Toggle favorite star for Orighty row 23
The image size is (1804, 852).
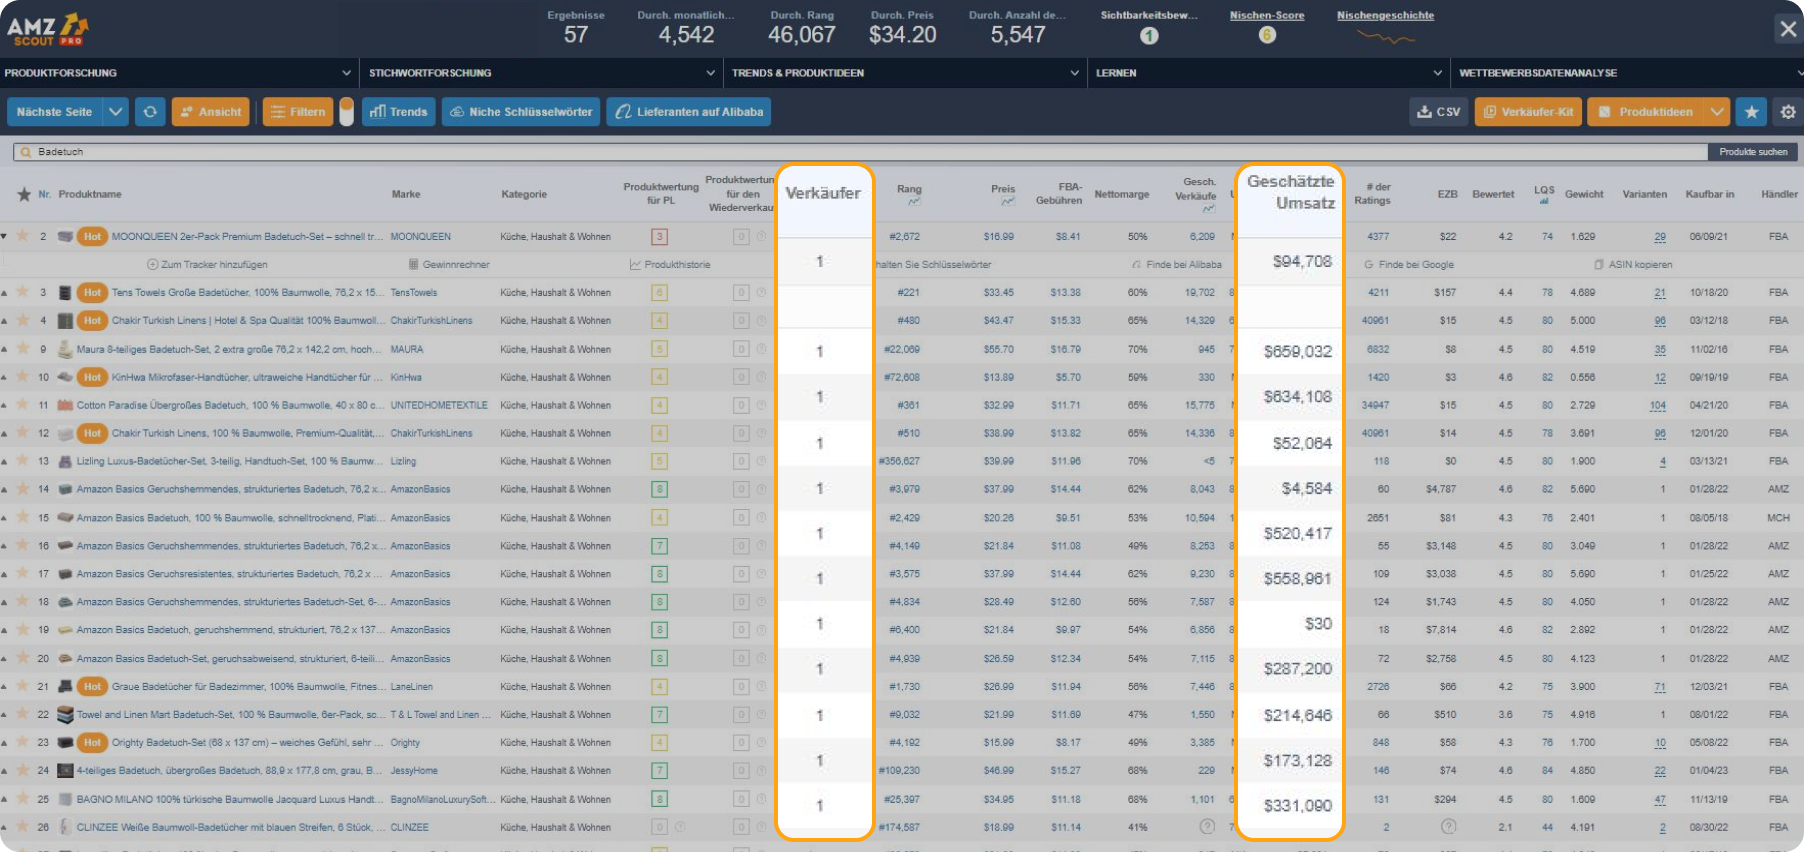coord(21,742)
